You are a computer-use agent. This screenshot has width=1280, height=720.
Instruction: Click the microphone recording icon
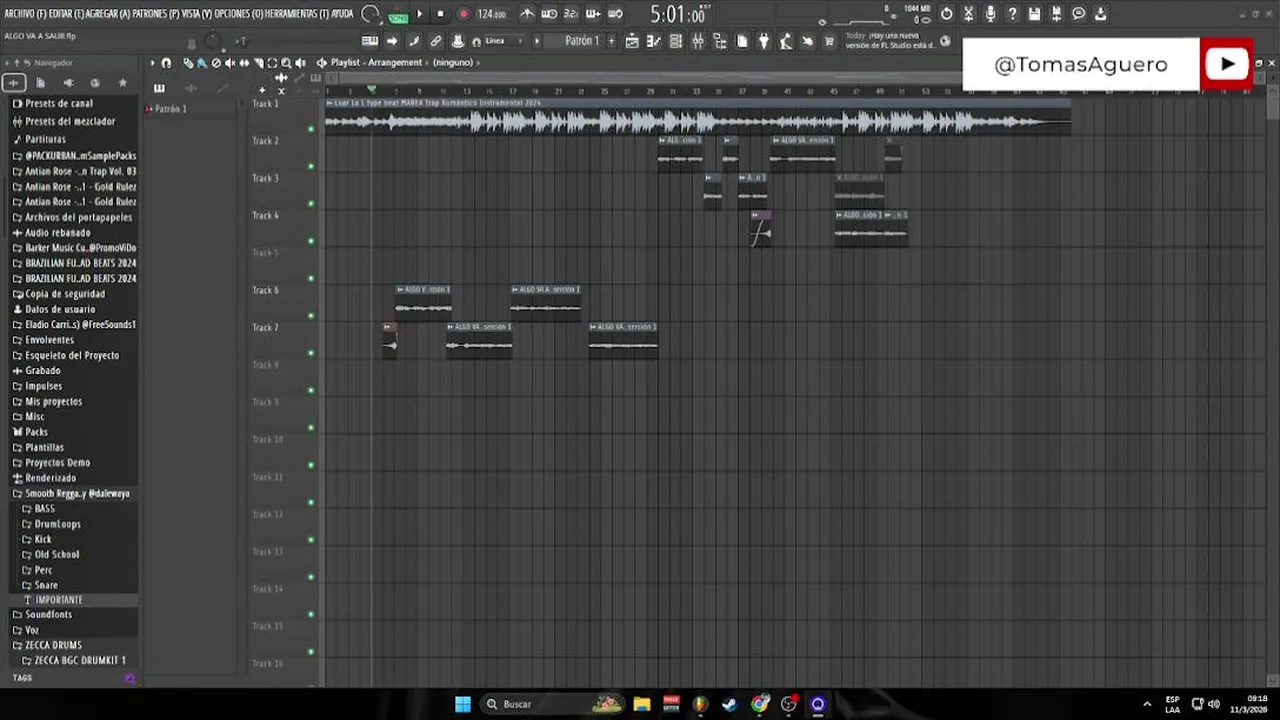[990, 14]
